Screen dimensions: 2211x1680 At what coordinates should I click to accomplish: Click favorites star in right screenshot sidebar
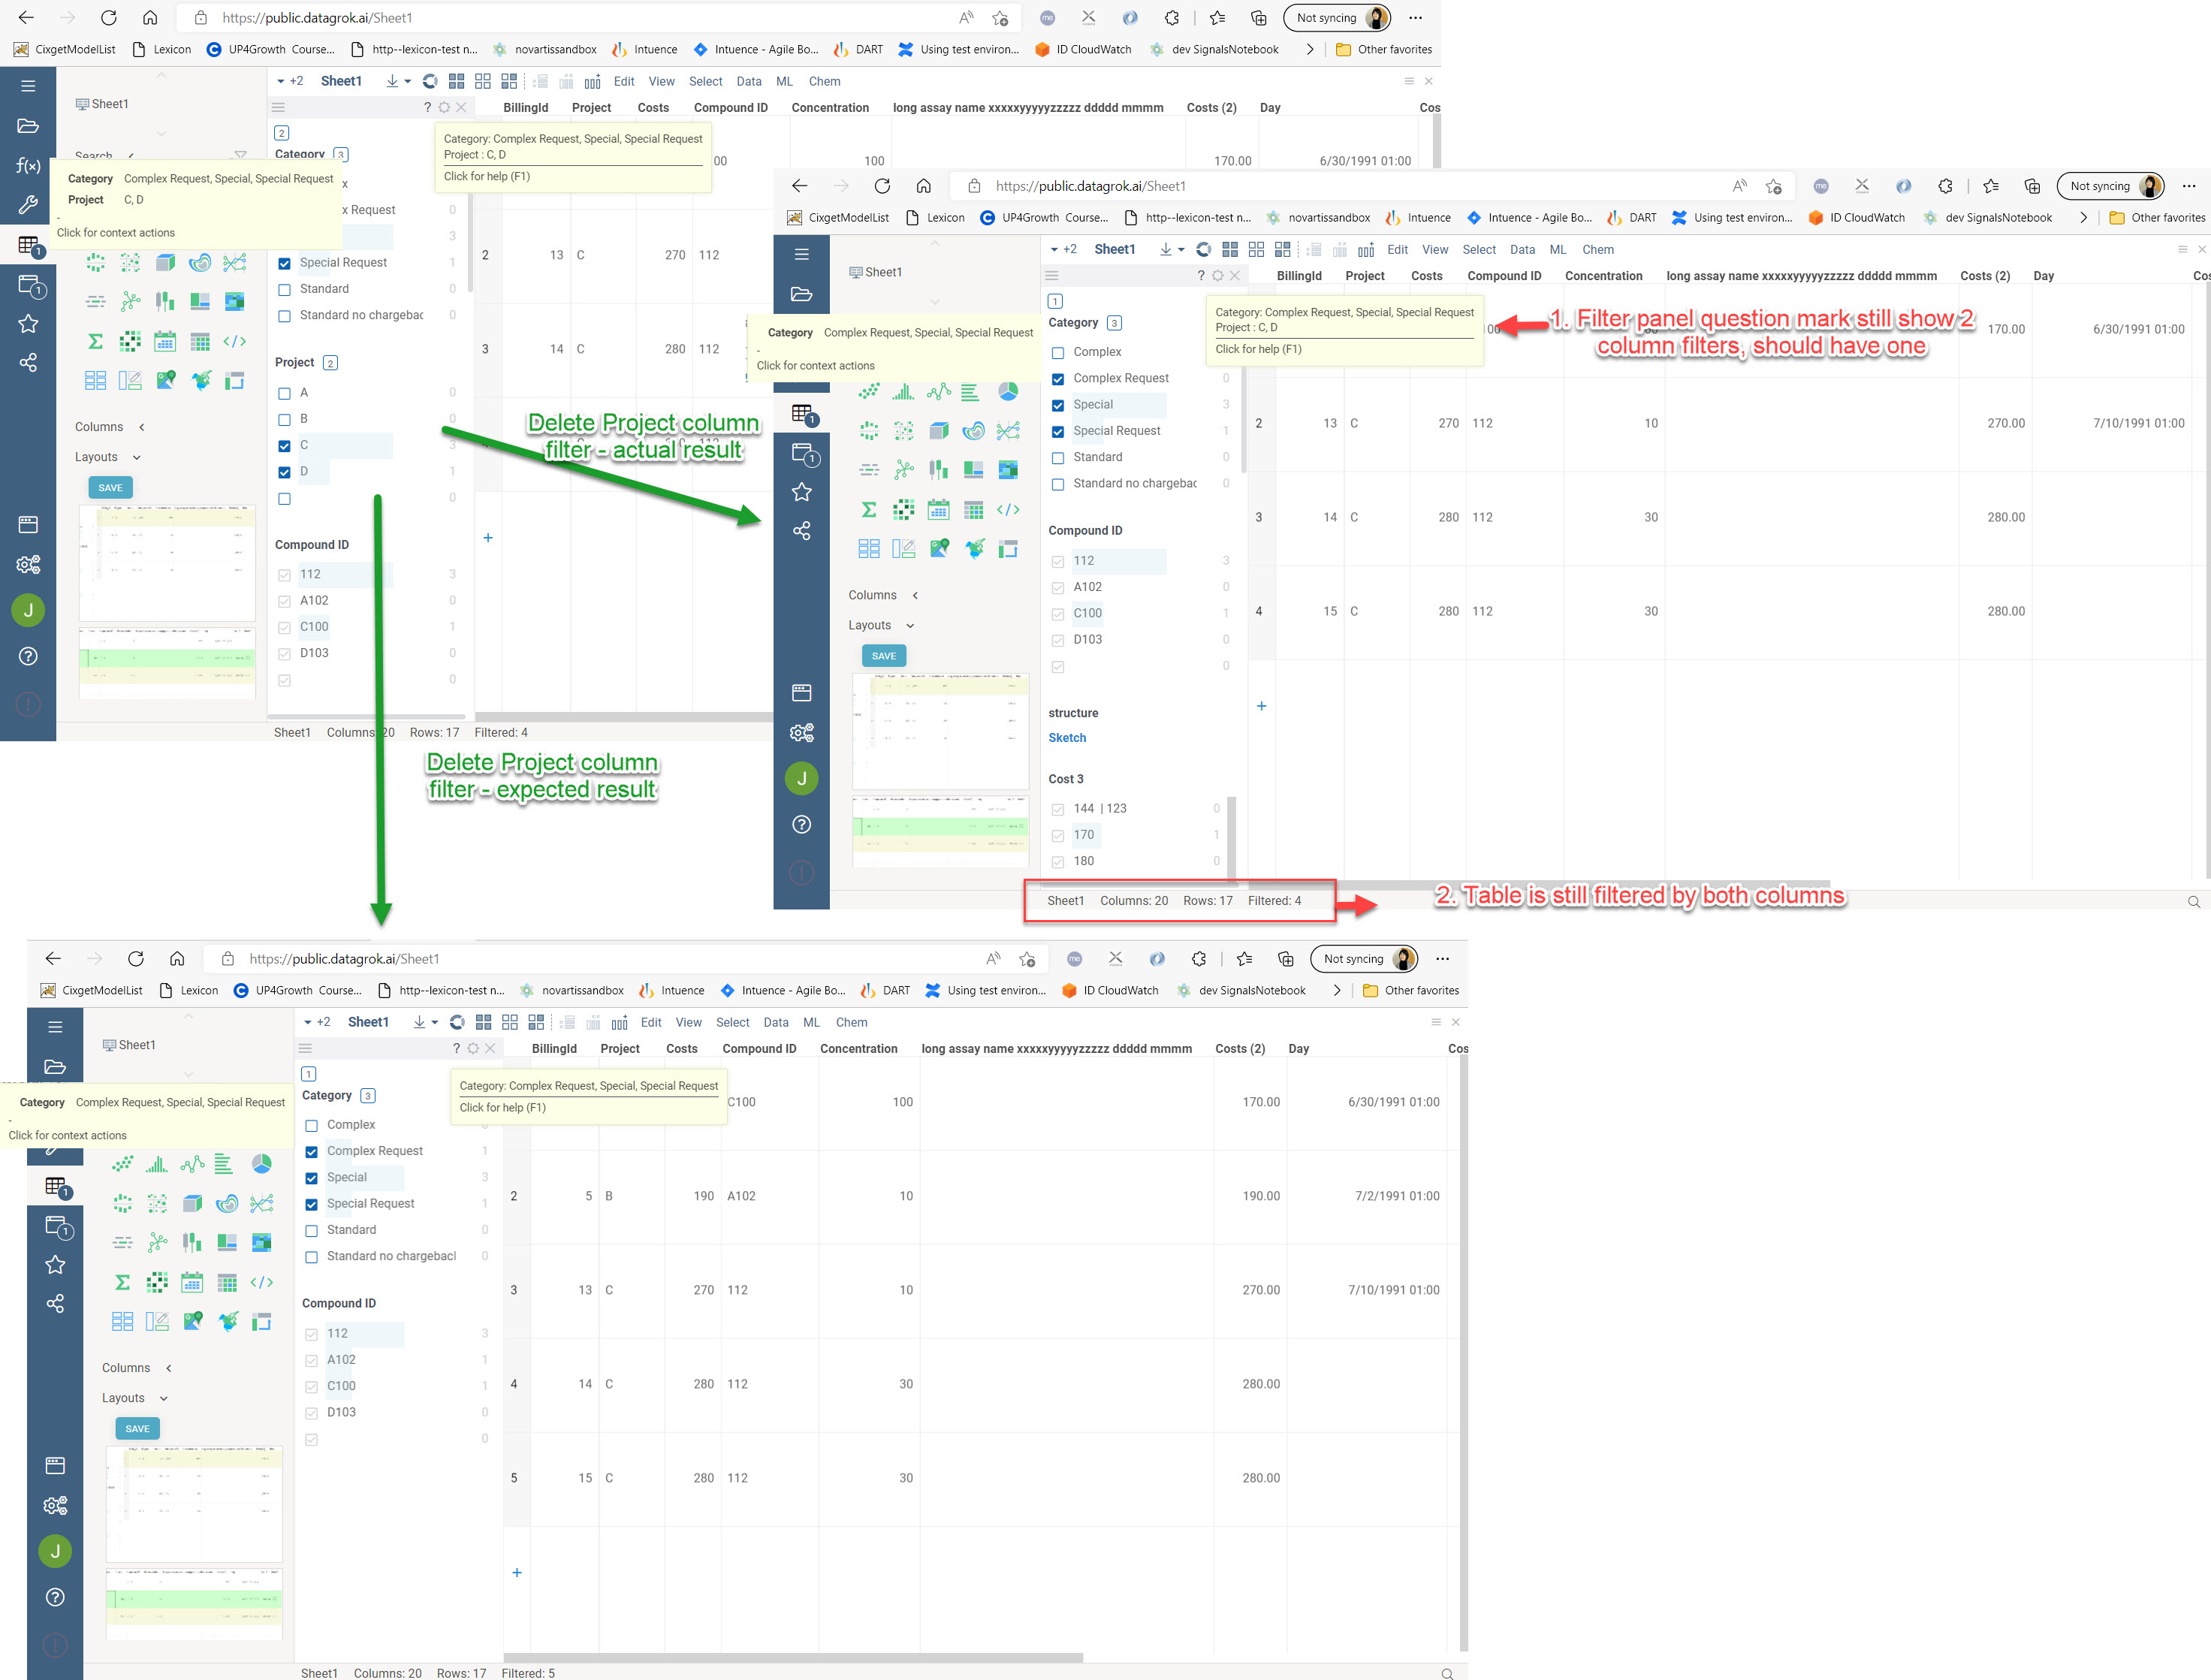(801, 491)
